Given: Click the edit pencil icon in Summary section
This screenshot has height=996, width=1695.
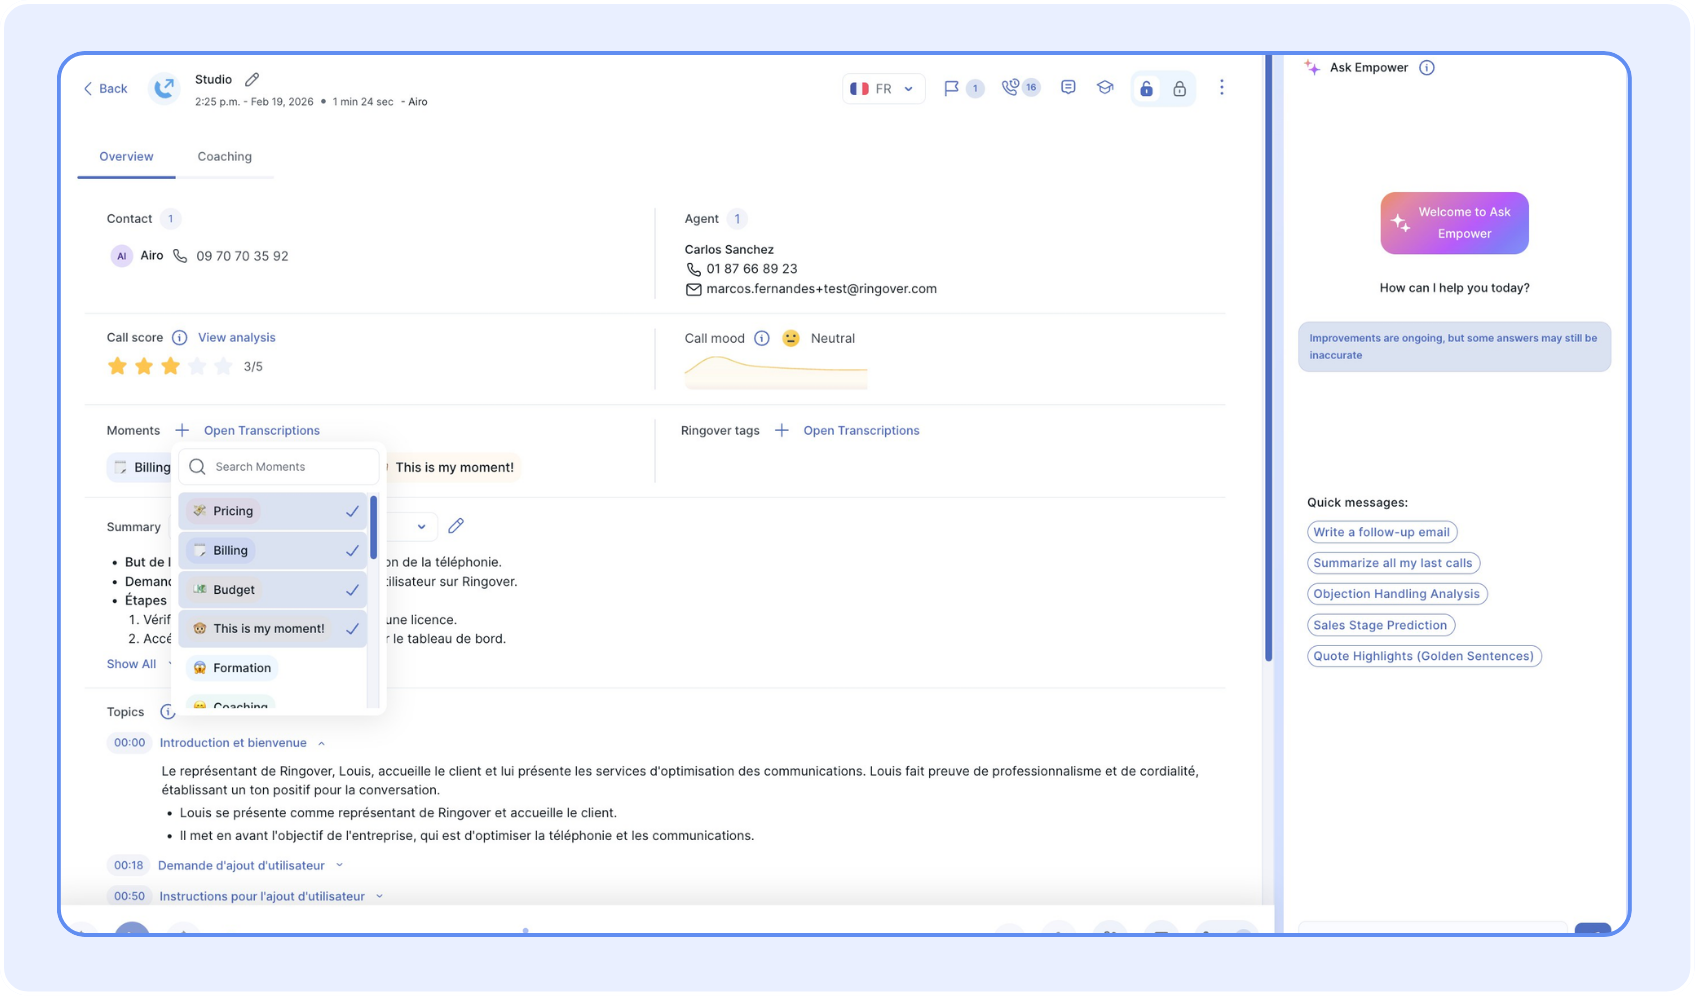Looking at the screenshot, I should 456,526.
